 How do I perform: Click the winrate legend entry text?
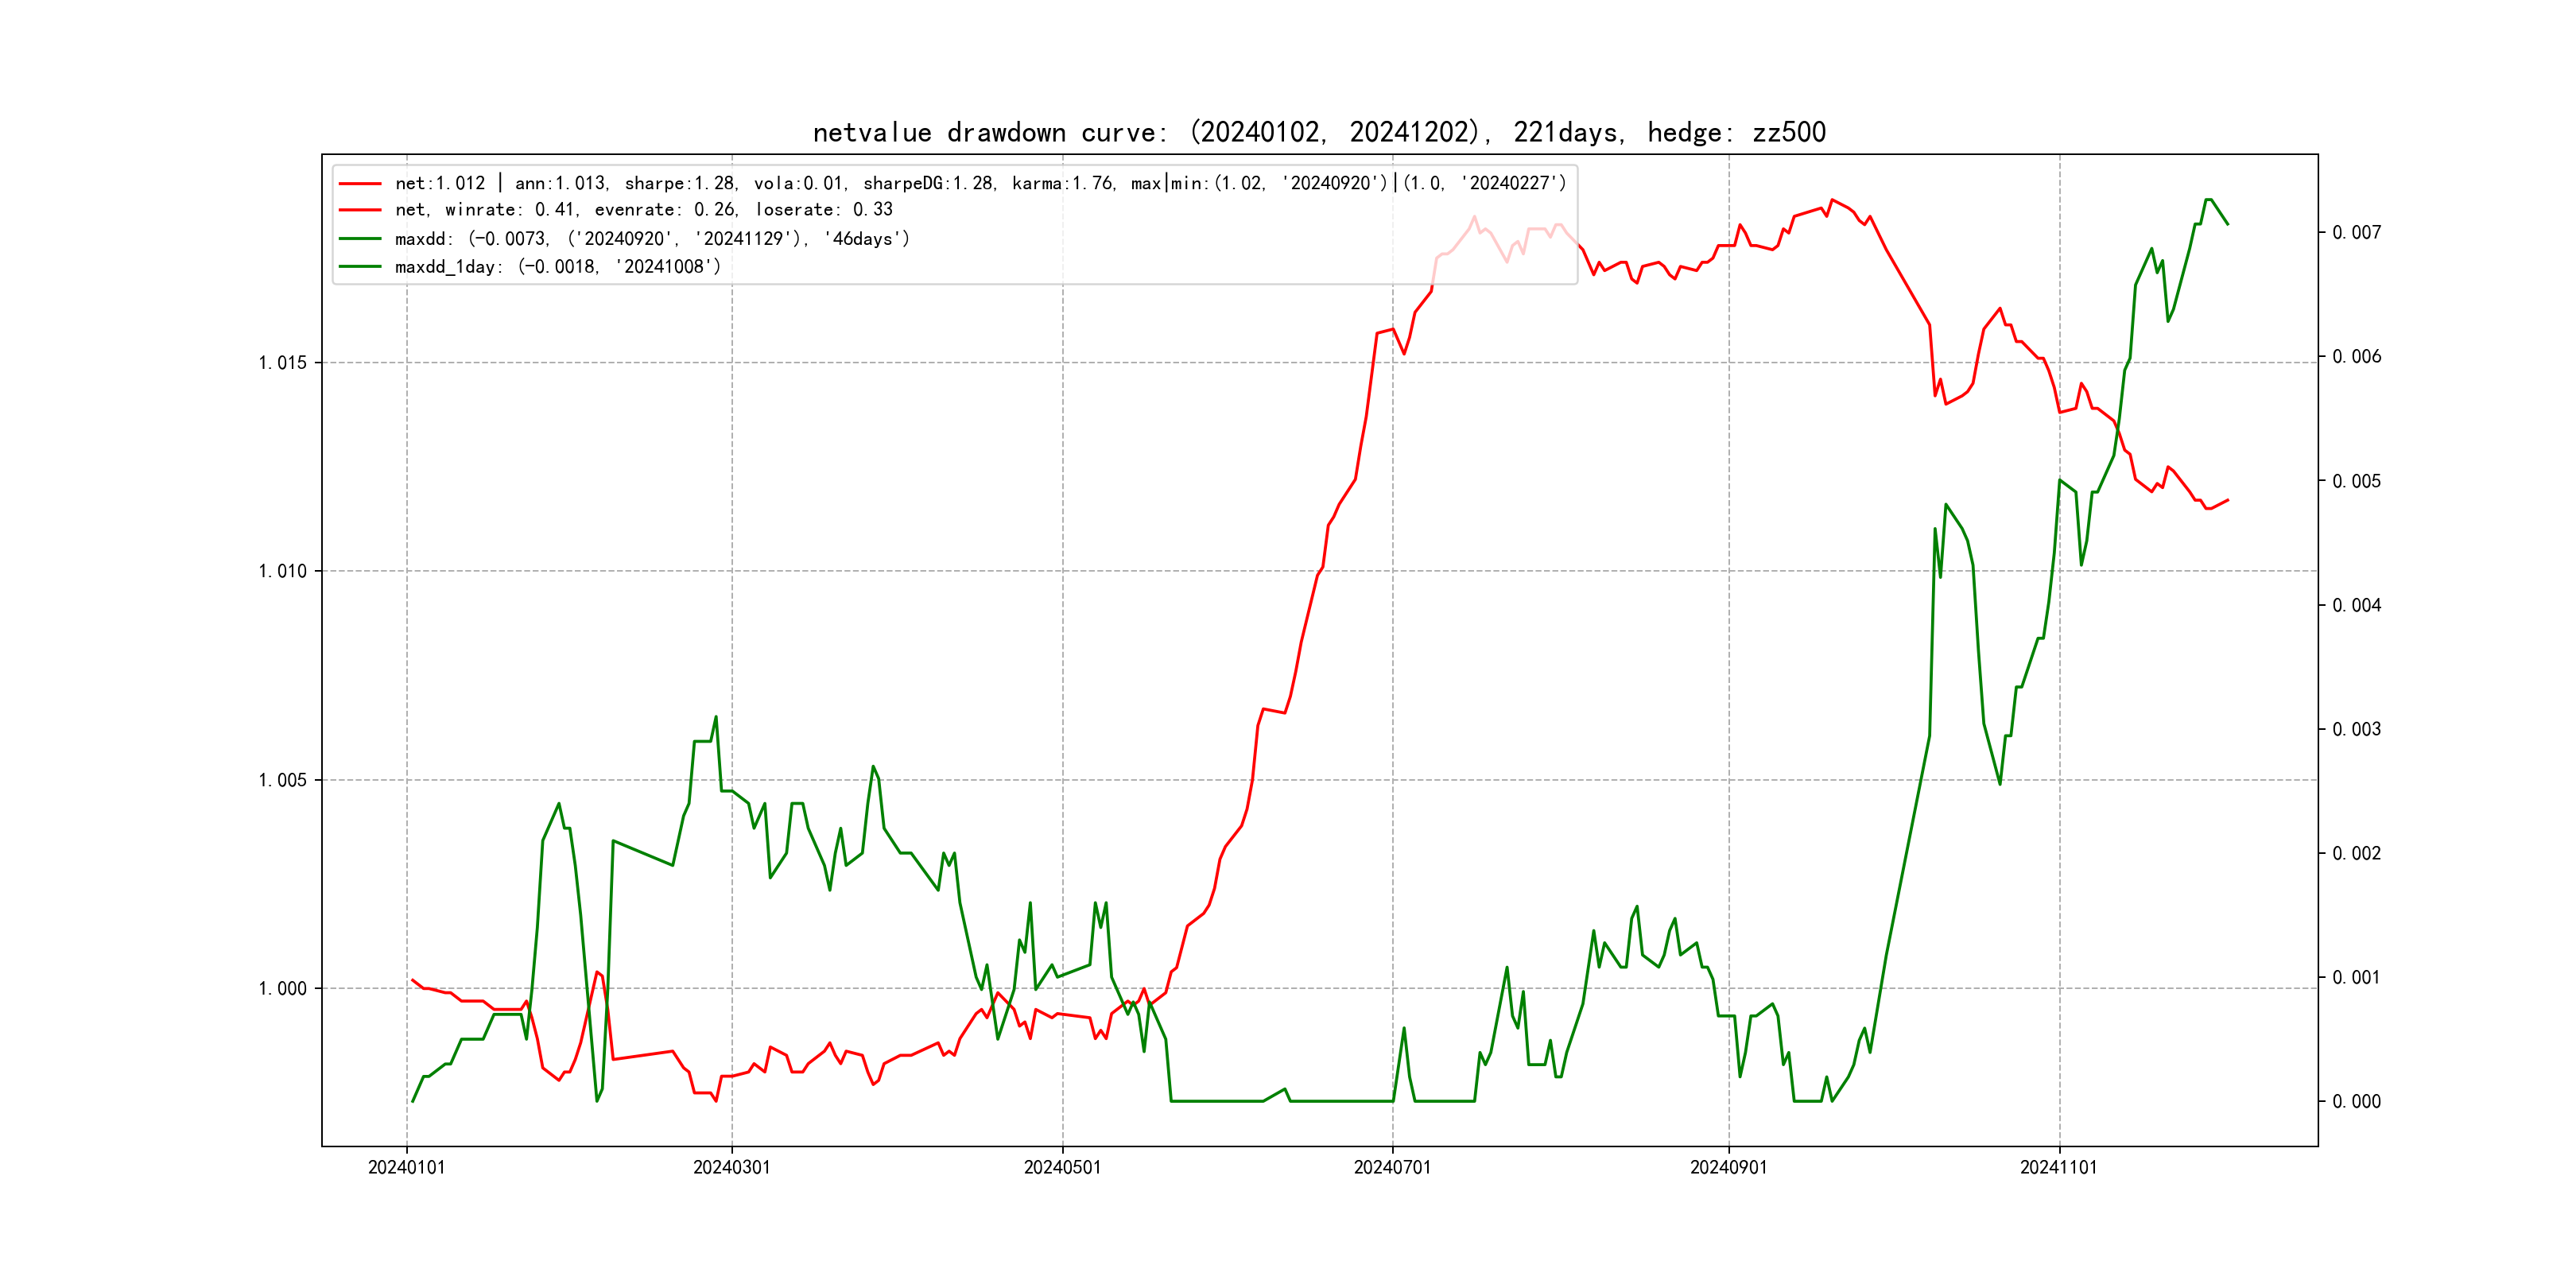(x=643, y=210)
